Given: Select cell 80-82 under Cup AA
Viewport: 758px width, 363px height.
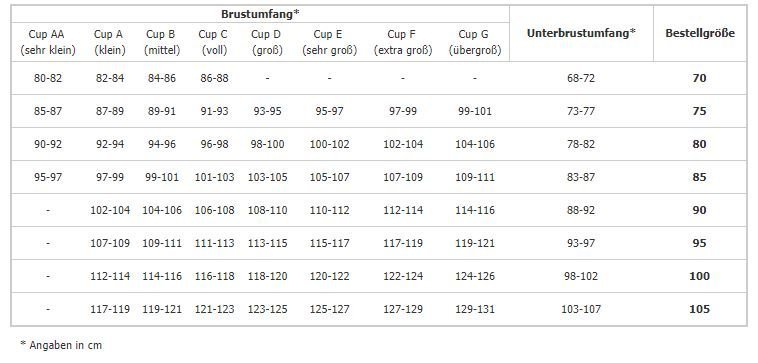Looking at the screenshot, I should point(48,78).
